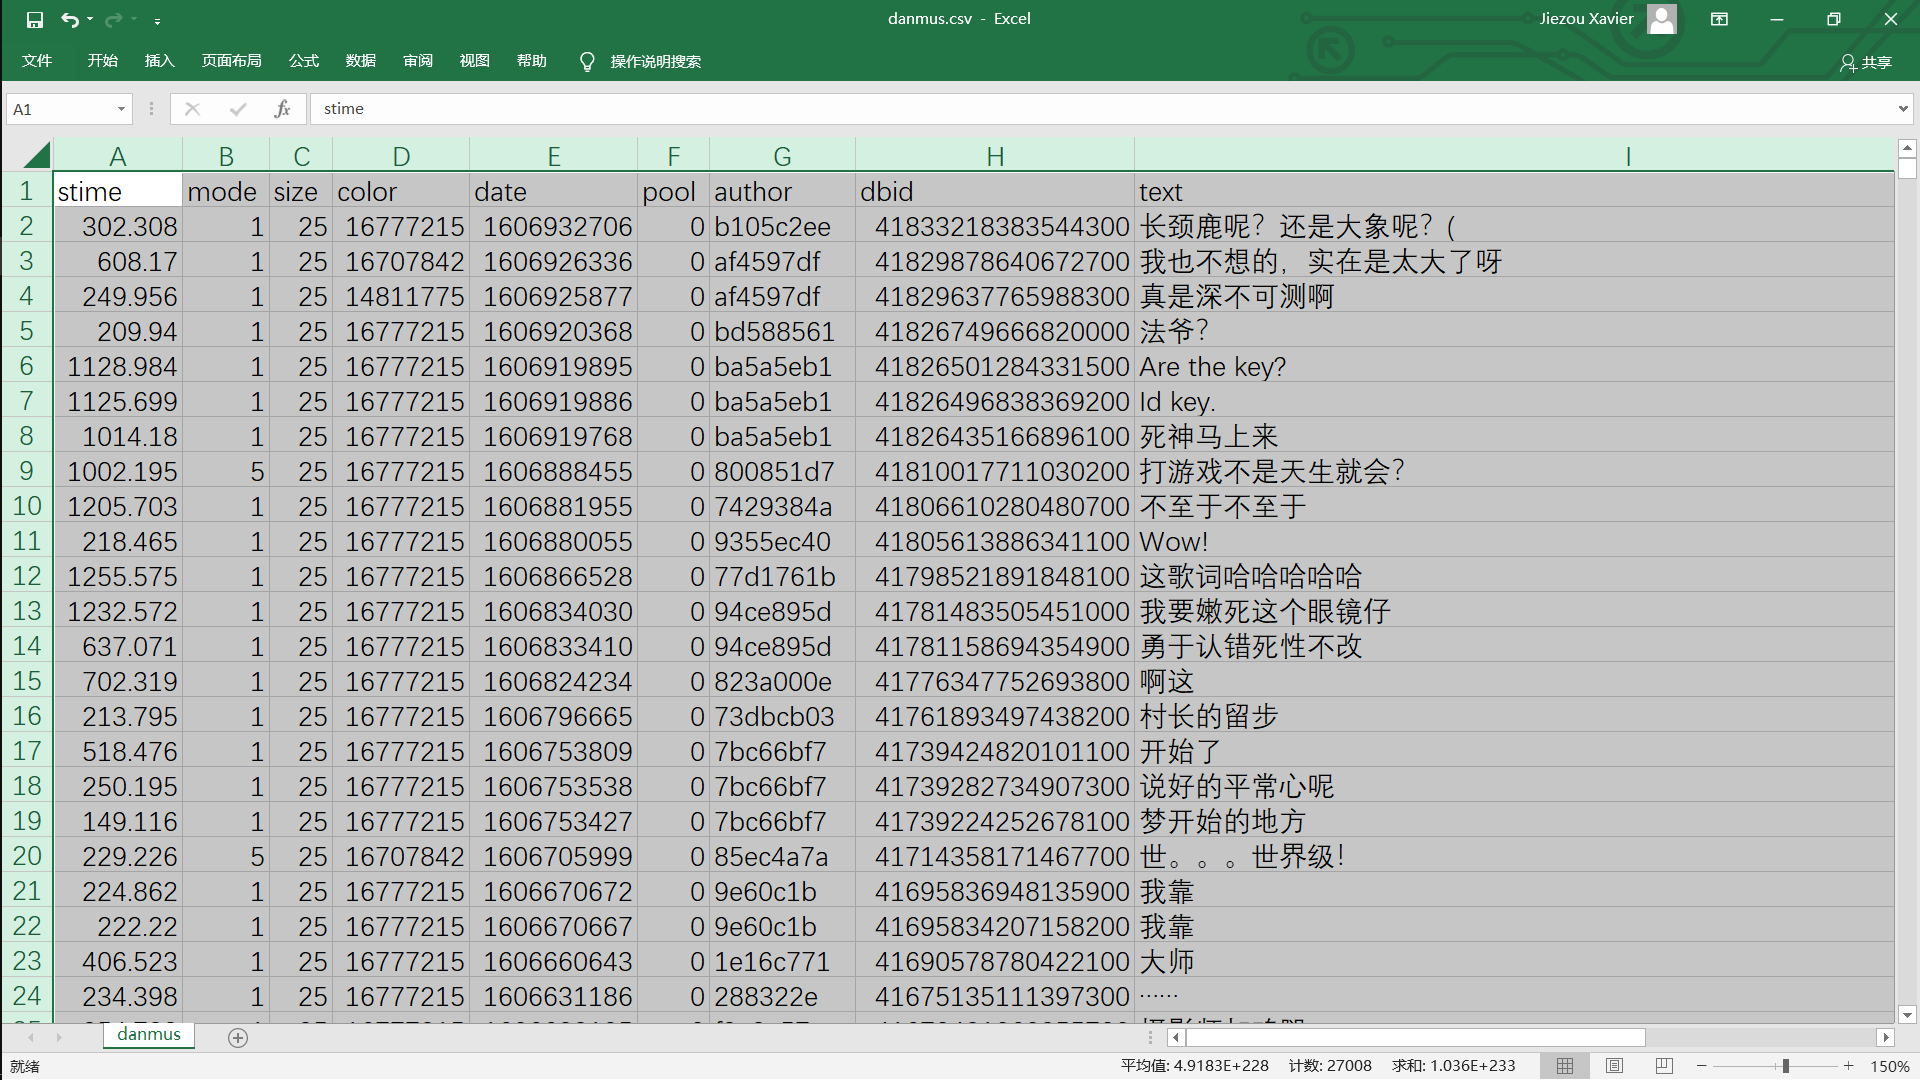Click the enter checkmark formula bar icon

tap(238, 109)
